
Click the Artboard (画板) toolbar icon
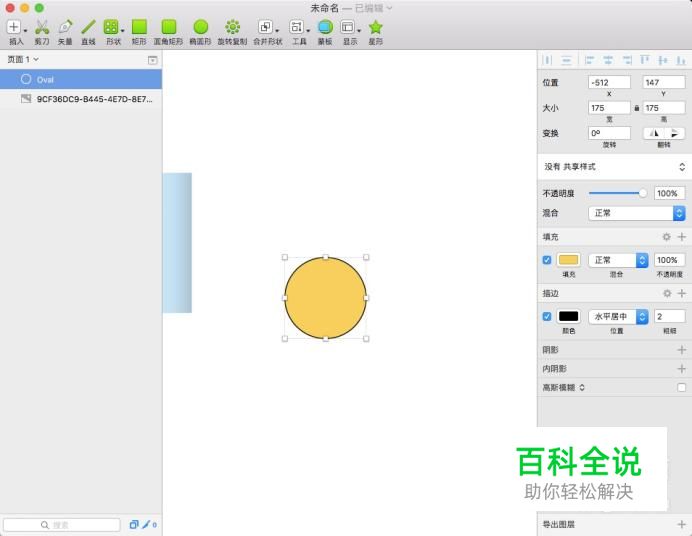click(x=325, y=29)
